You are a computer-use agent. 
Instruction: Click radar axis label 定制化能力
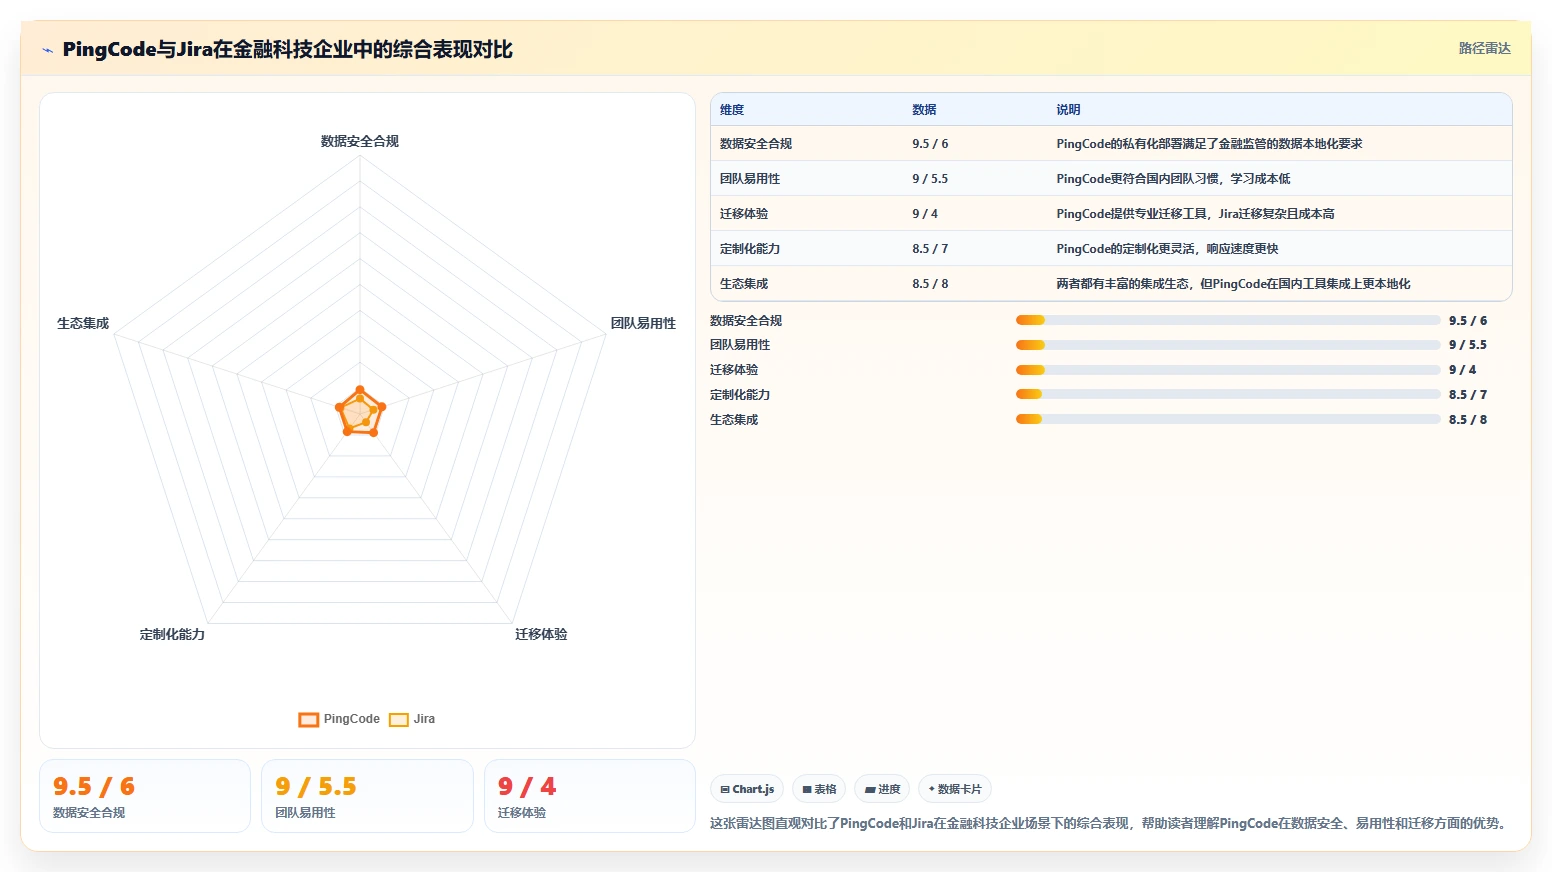click(x=172, y=634)
